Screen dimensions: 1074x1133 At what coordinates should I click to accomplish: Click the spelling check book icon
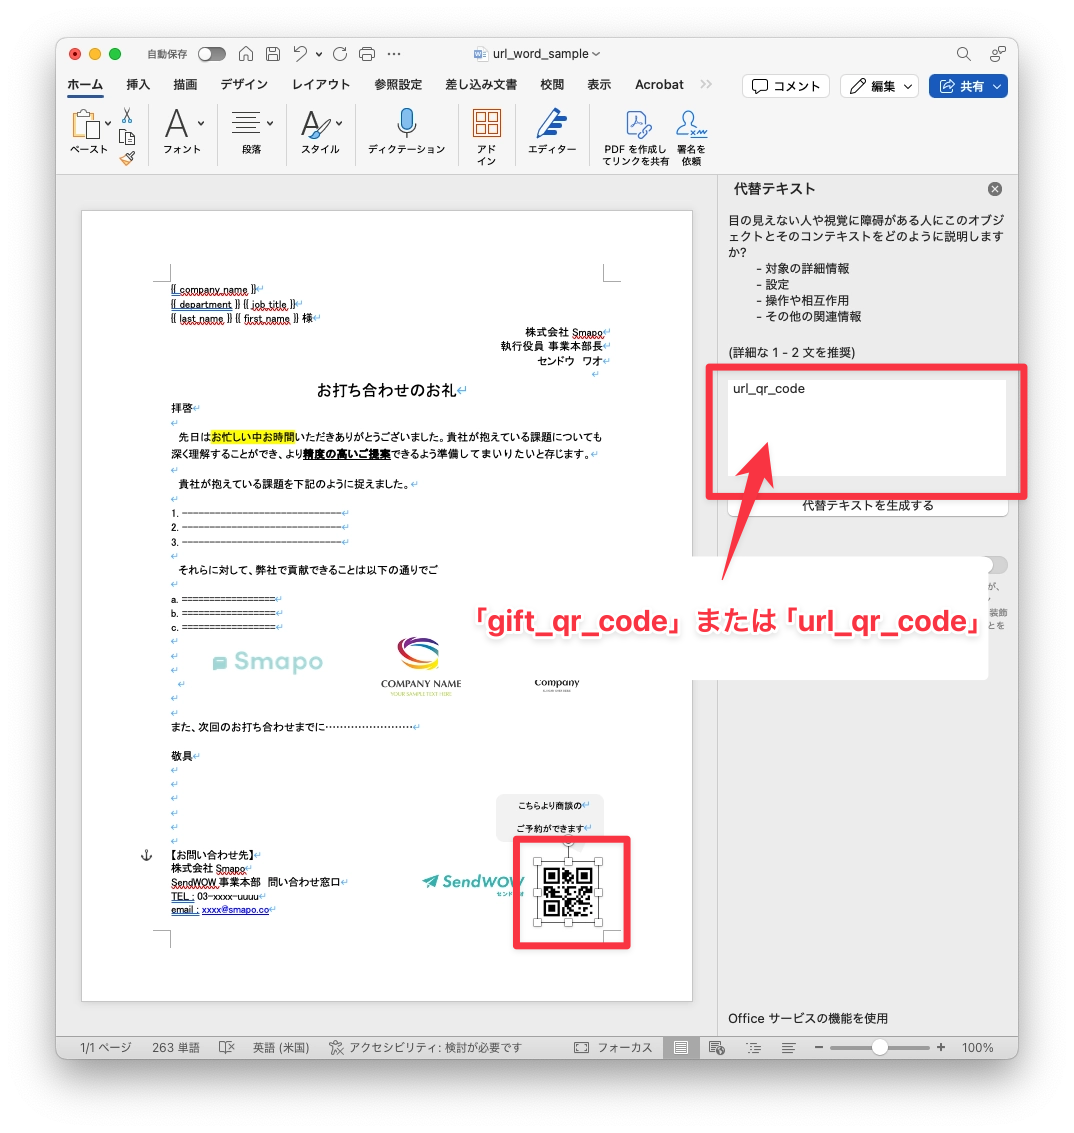pyautogui.click(x=227, y=1047)
